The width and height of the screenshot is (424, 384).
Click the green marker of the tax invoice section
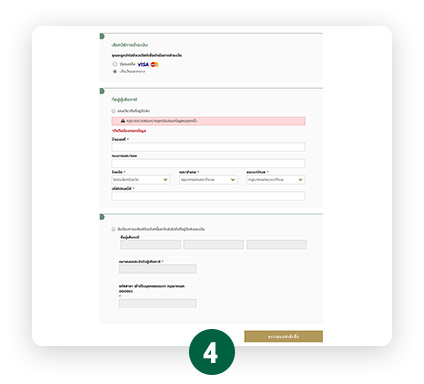pyautogui.click(x=102, y=217)
